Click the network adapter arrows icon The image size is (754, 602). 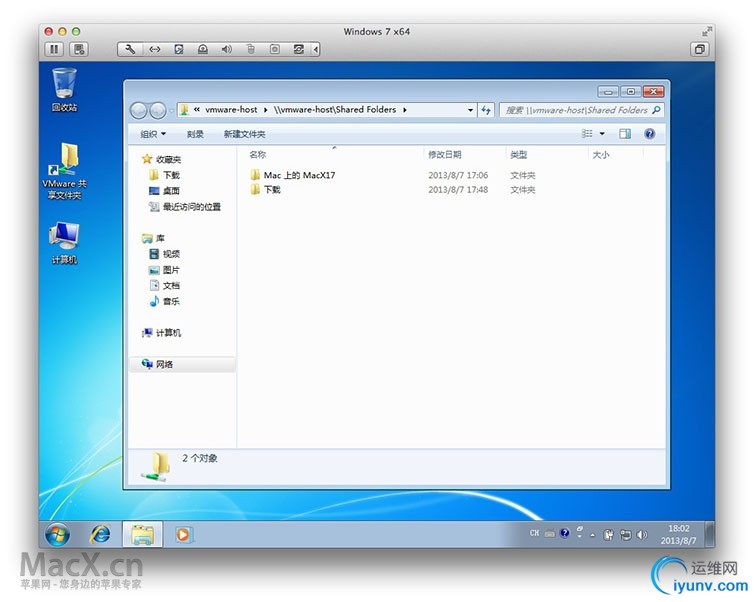(x=154, y=49)
